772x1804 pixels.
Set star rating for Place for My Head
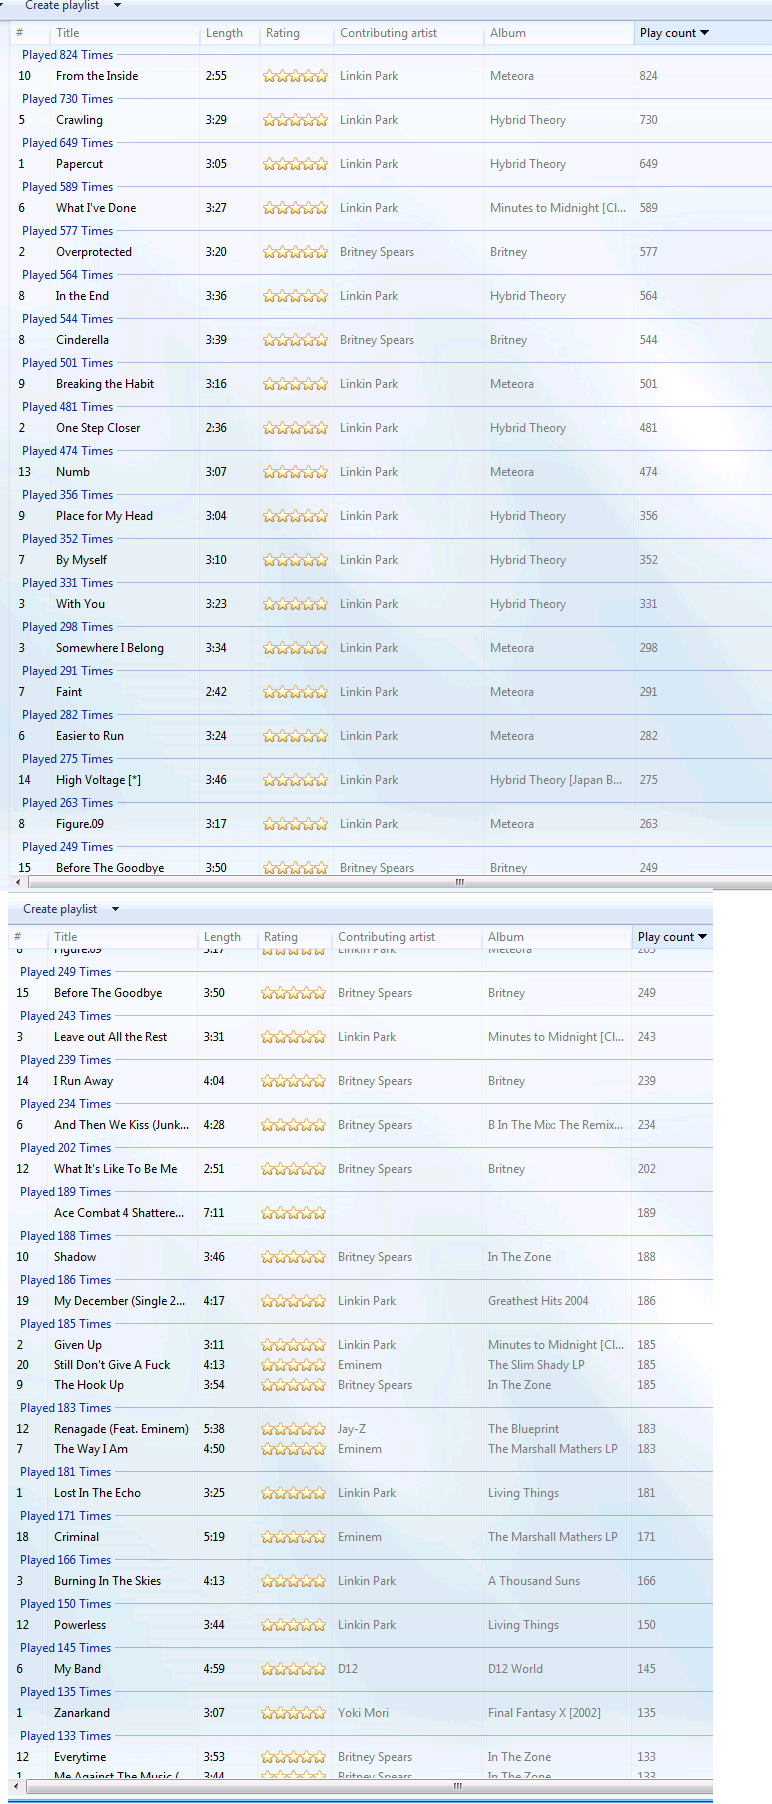(x=295, y=516)
